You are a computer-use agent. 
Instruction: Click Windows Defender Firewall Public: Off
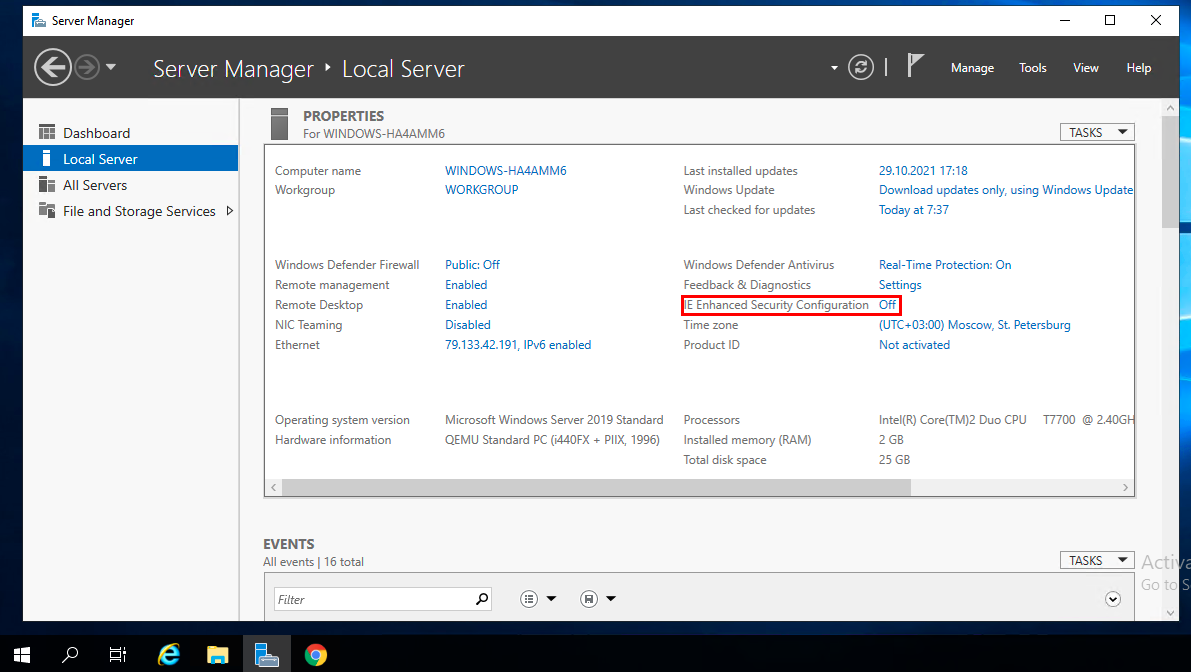[472, 265]
